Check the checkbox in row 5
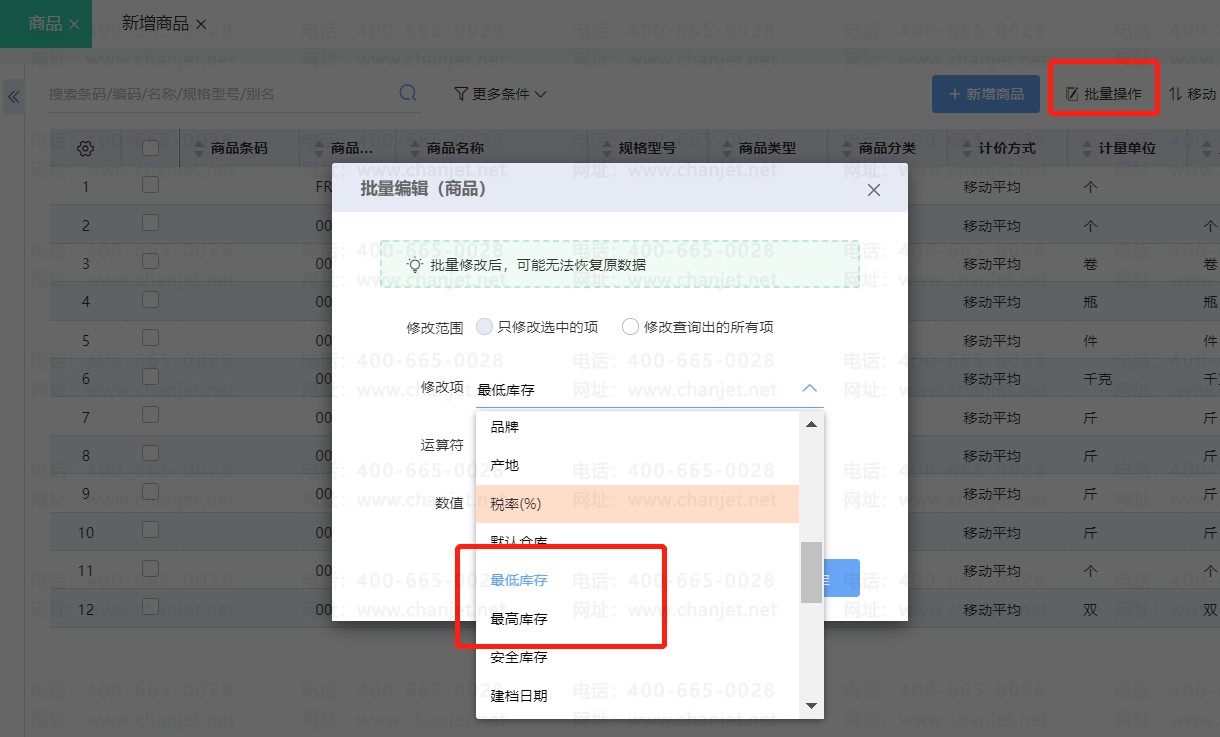This screenshot has width=1220, height=737. point(150,338)
